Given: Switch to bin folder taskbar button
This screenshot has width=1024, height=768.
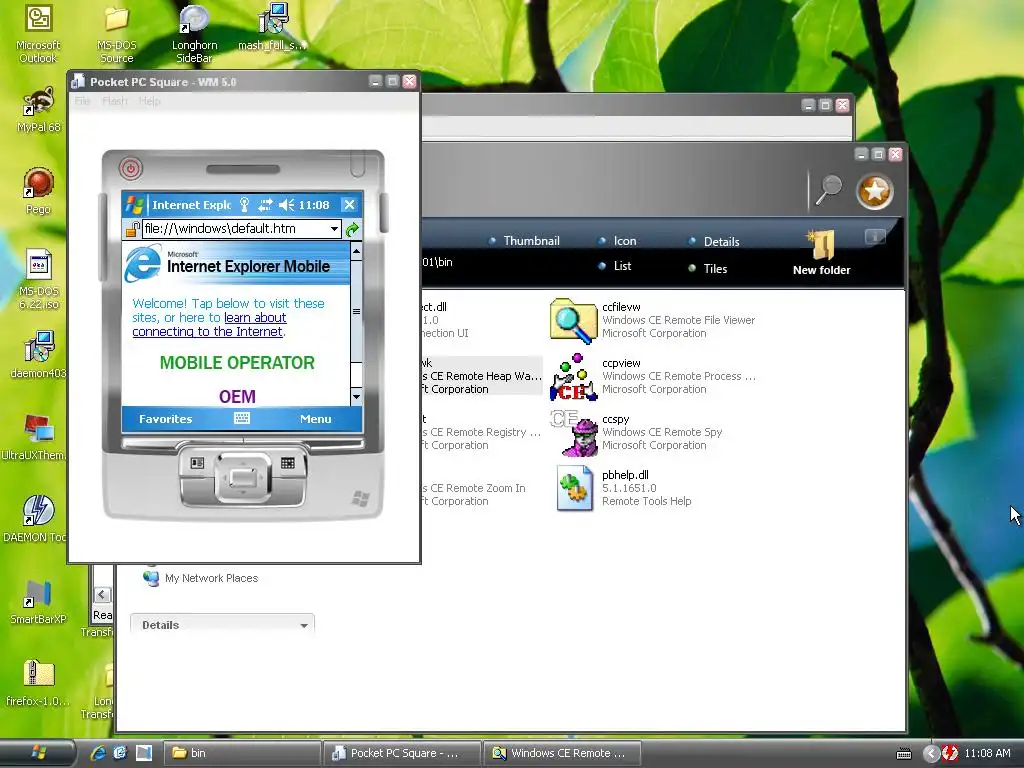Looking at the screenshot, I should (241, 753).
